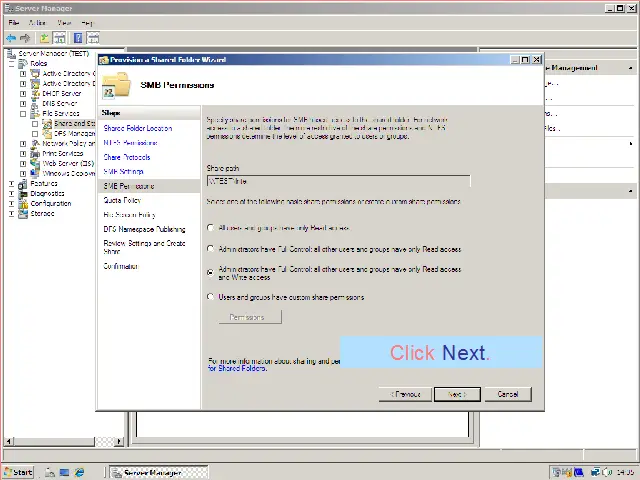Open the File menu

point(13,22)
